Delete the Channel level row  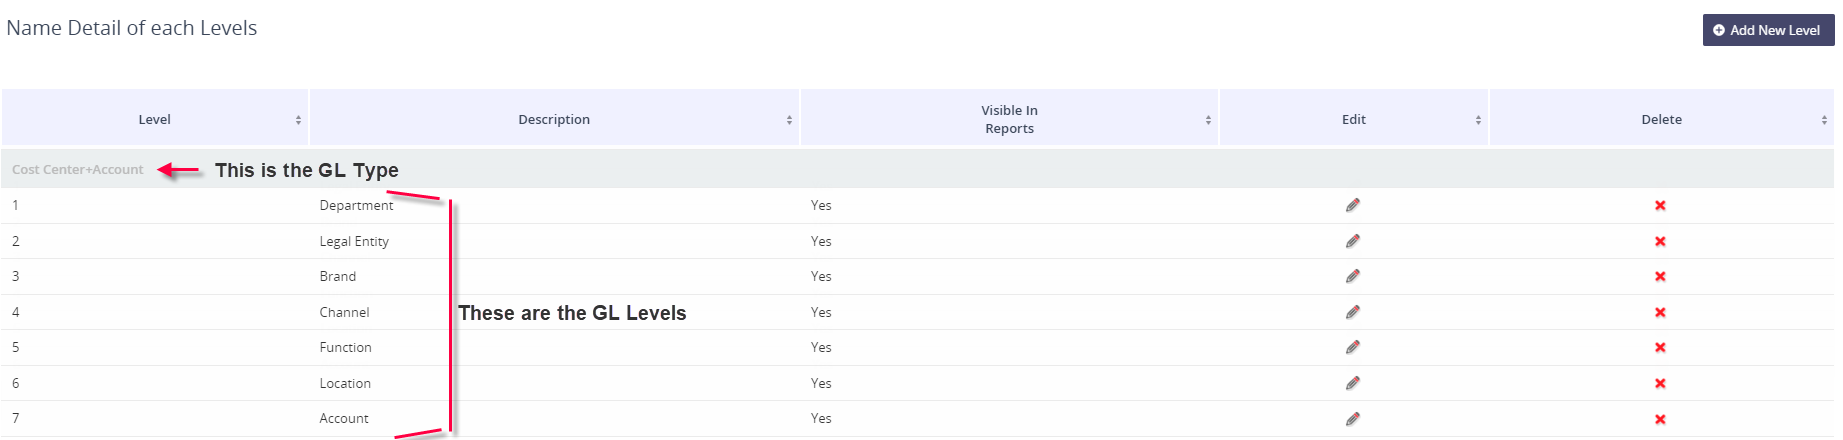tap(1660, 313)
